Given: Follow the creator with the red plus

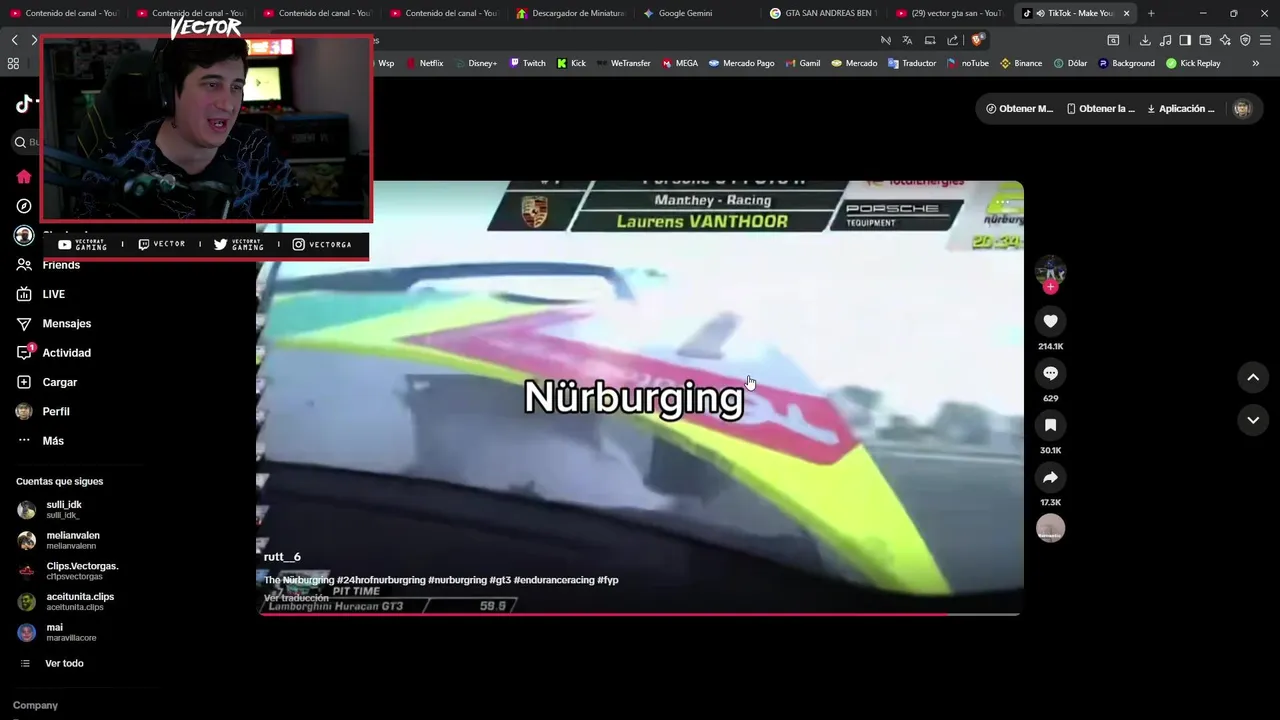Looking at the screenshot, I should click(1050, 287).
